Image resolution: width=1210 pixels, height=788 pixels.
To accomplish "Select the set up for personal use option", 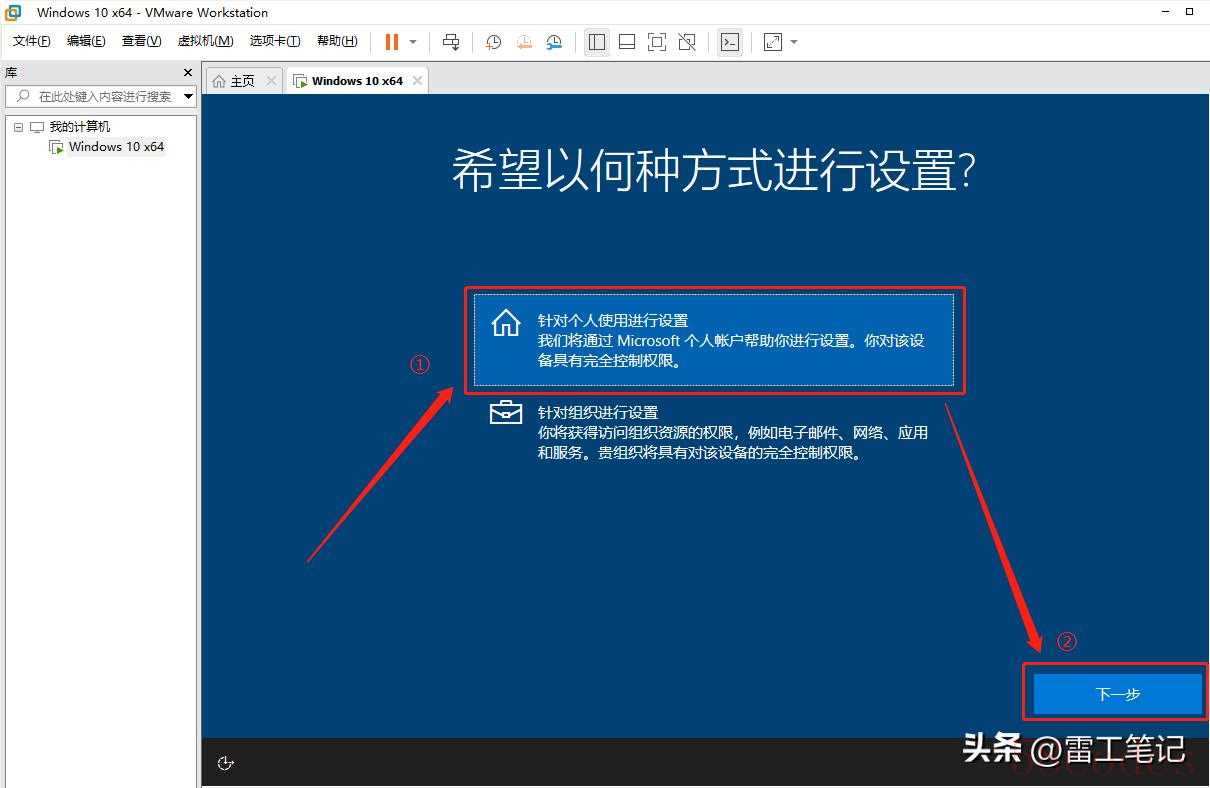I will (713, 340).
